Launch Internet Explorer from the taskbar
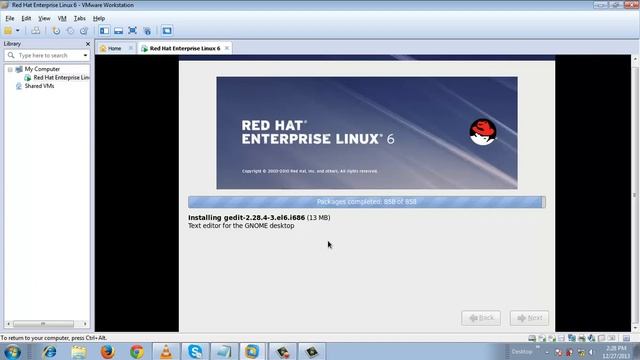 [x=49, y=352]
